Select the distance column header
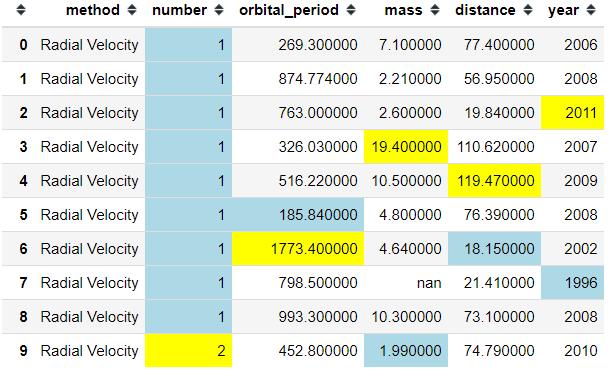The image size is (610, 375). [x=485, y=10]
